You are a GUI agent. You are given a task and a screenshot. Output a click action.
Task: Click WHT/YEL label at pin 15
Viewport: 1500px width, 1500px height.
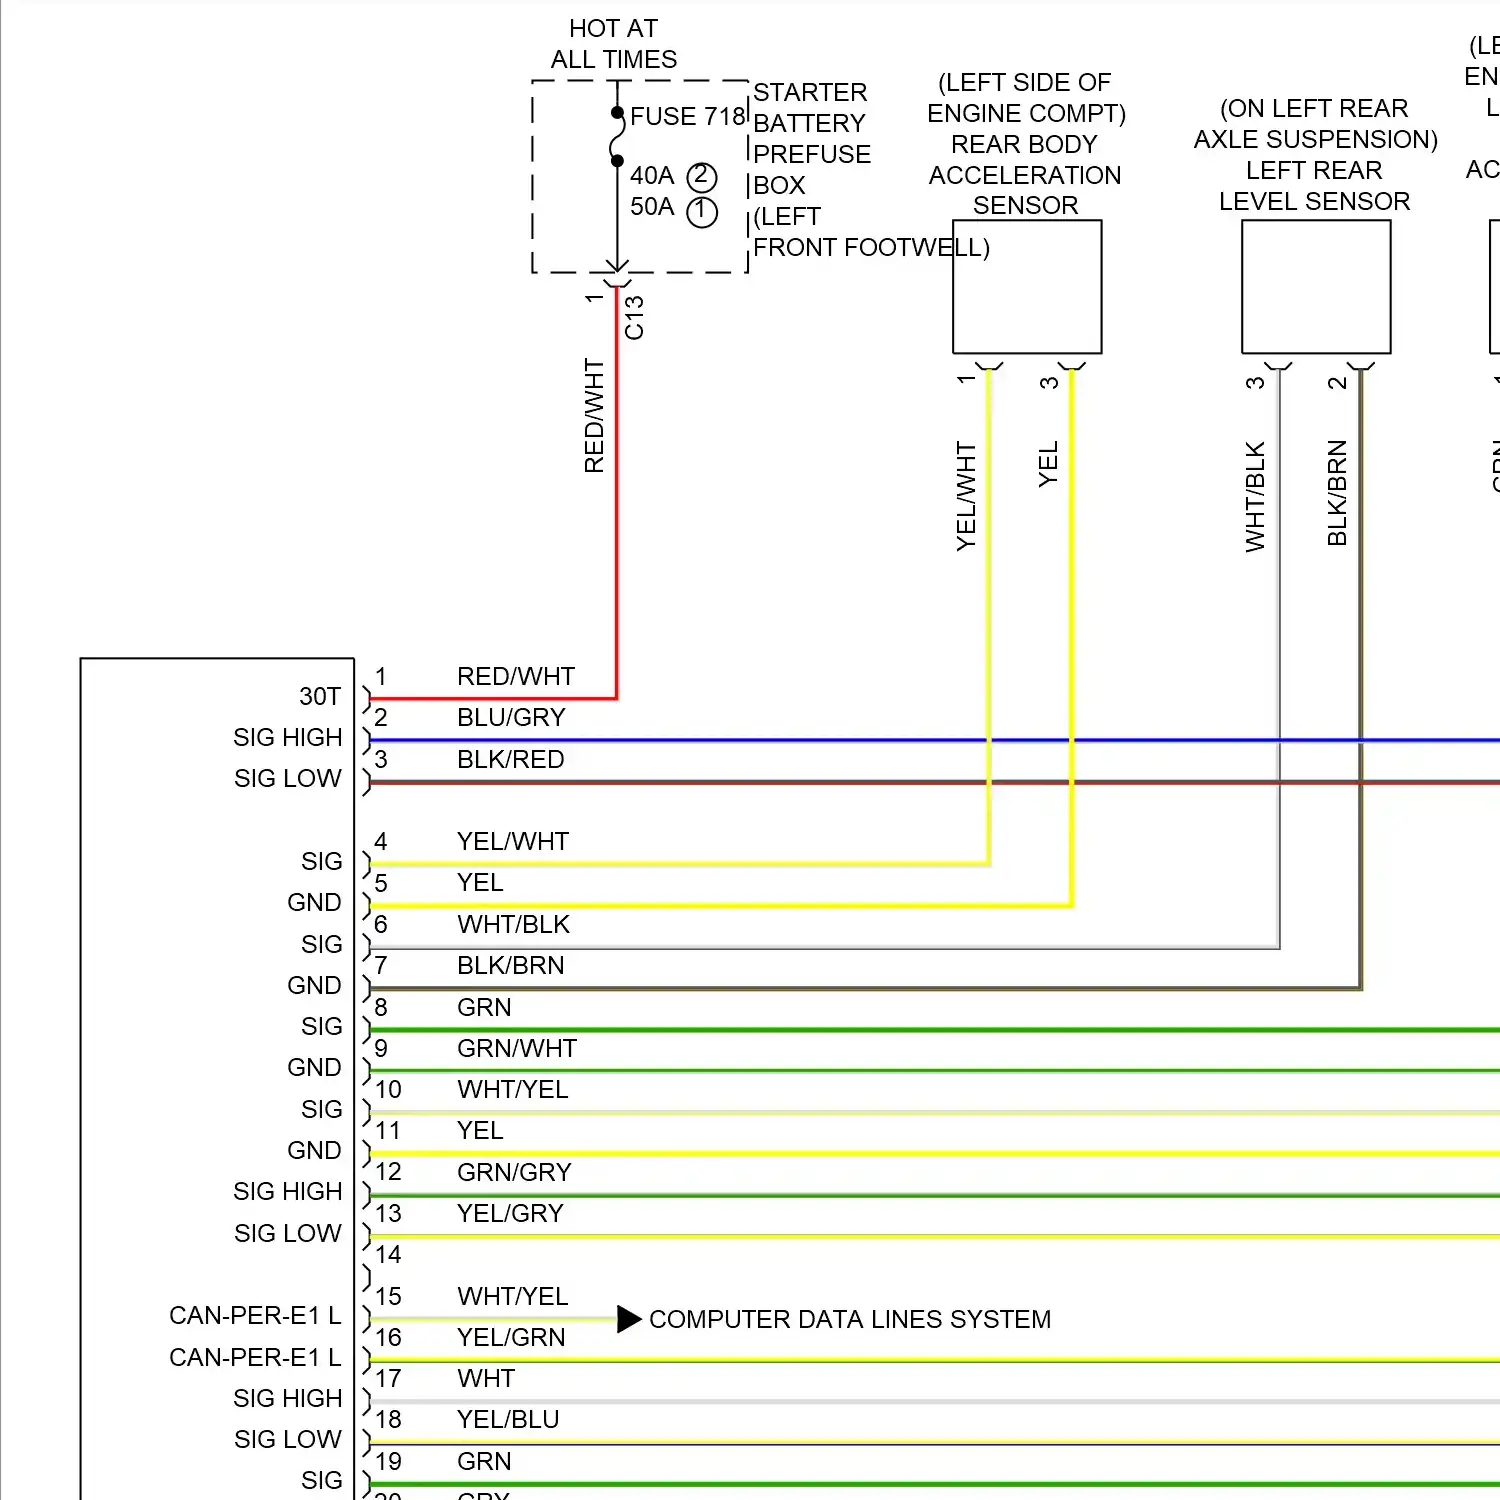pyautogui.click(x=513, y=1297)
